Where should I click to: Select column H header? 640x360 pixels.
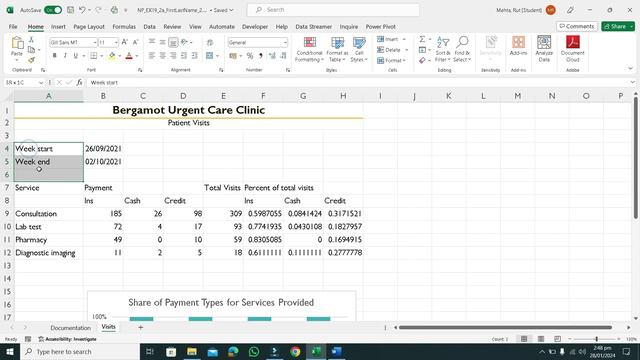[343, 96]
